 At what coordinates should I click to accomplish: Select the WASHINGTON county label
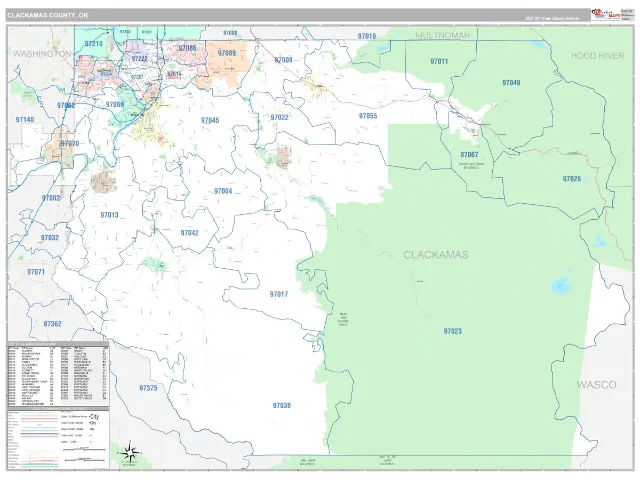pyautogui.click(x=42, y=54)
